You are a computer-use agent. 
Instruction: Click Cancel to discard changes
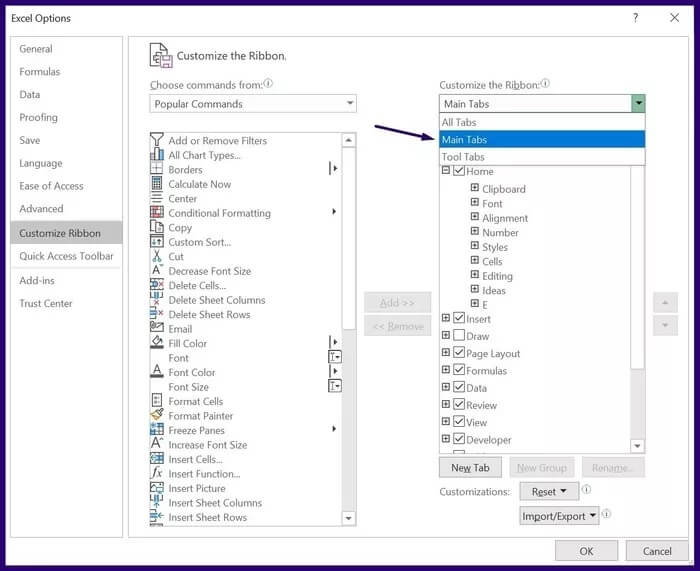[x=657, y=551]
